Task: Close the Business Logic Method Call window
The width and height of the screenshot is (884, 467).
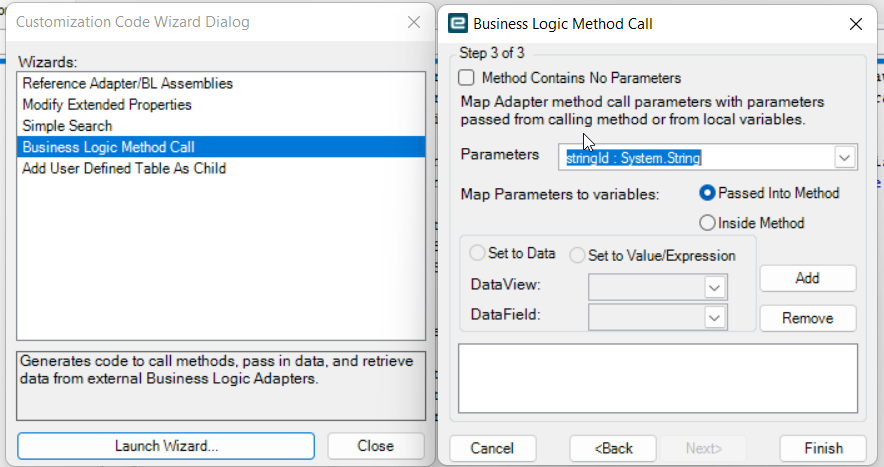Action: (855, 24)
